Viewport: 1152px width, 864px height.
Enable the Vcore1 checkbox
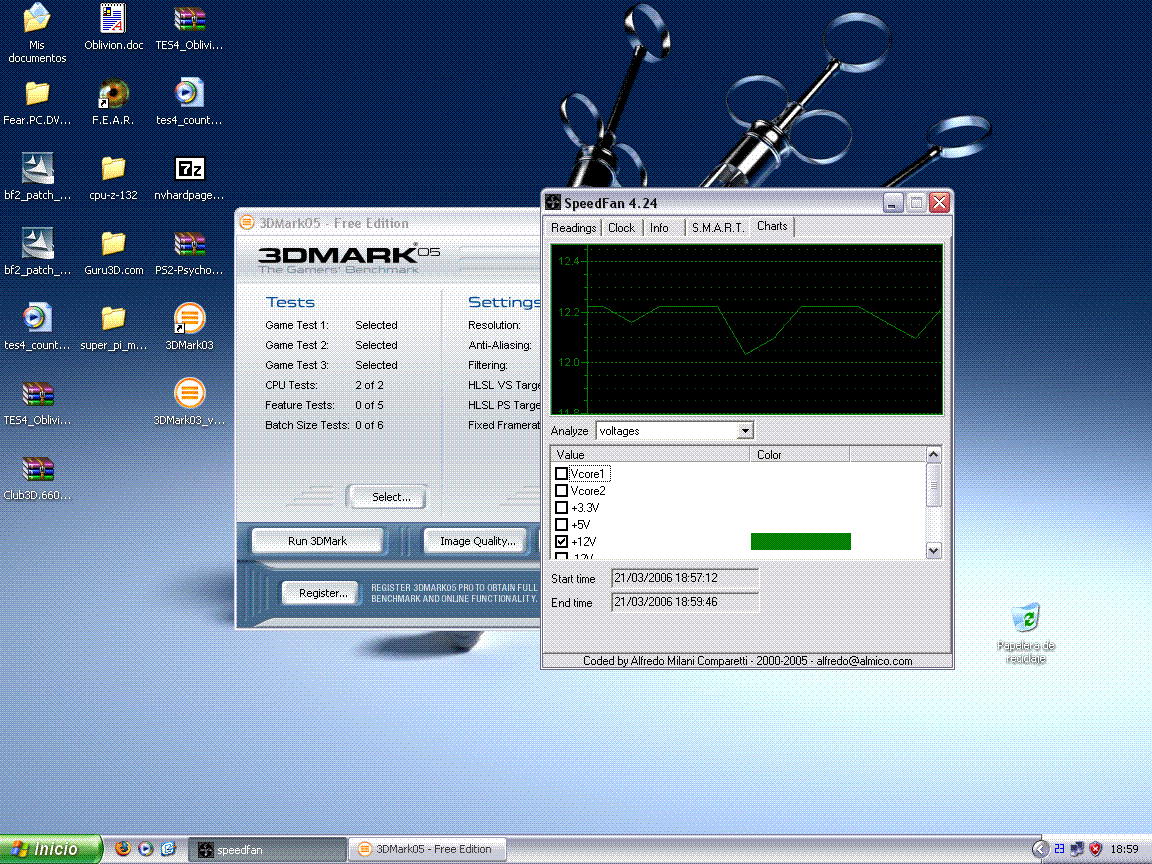(561, 474)
